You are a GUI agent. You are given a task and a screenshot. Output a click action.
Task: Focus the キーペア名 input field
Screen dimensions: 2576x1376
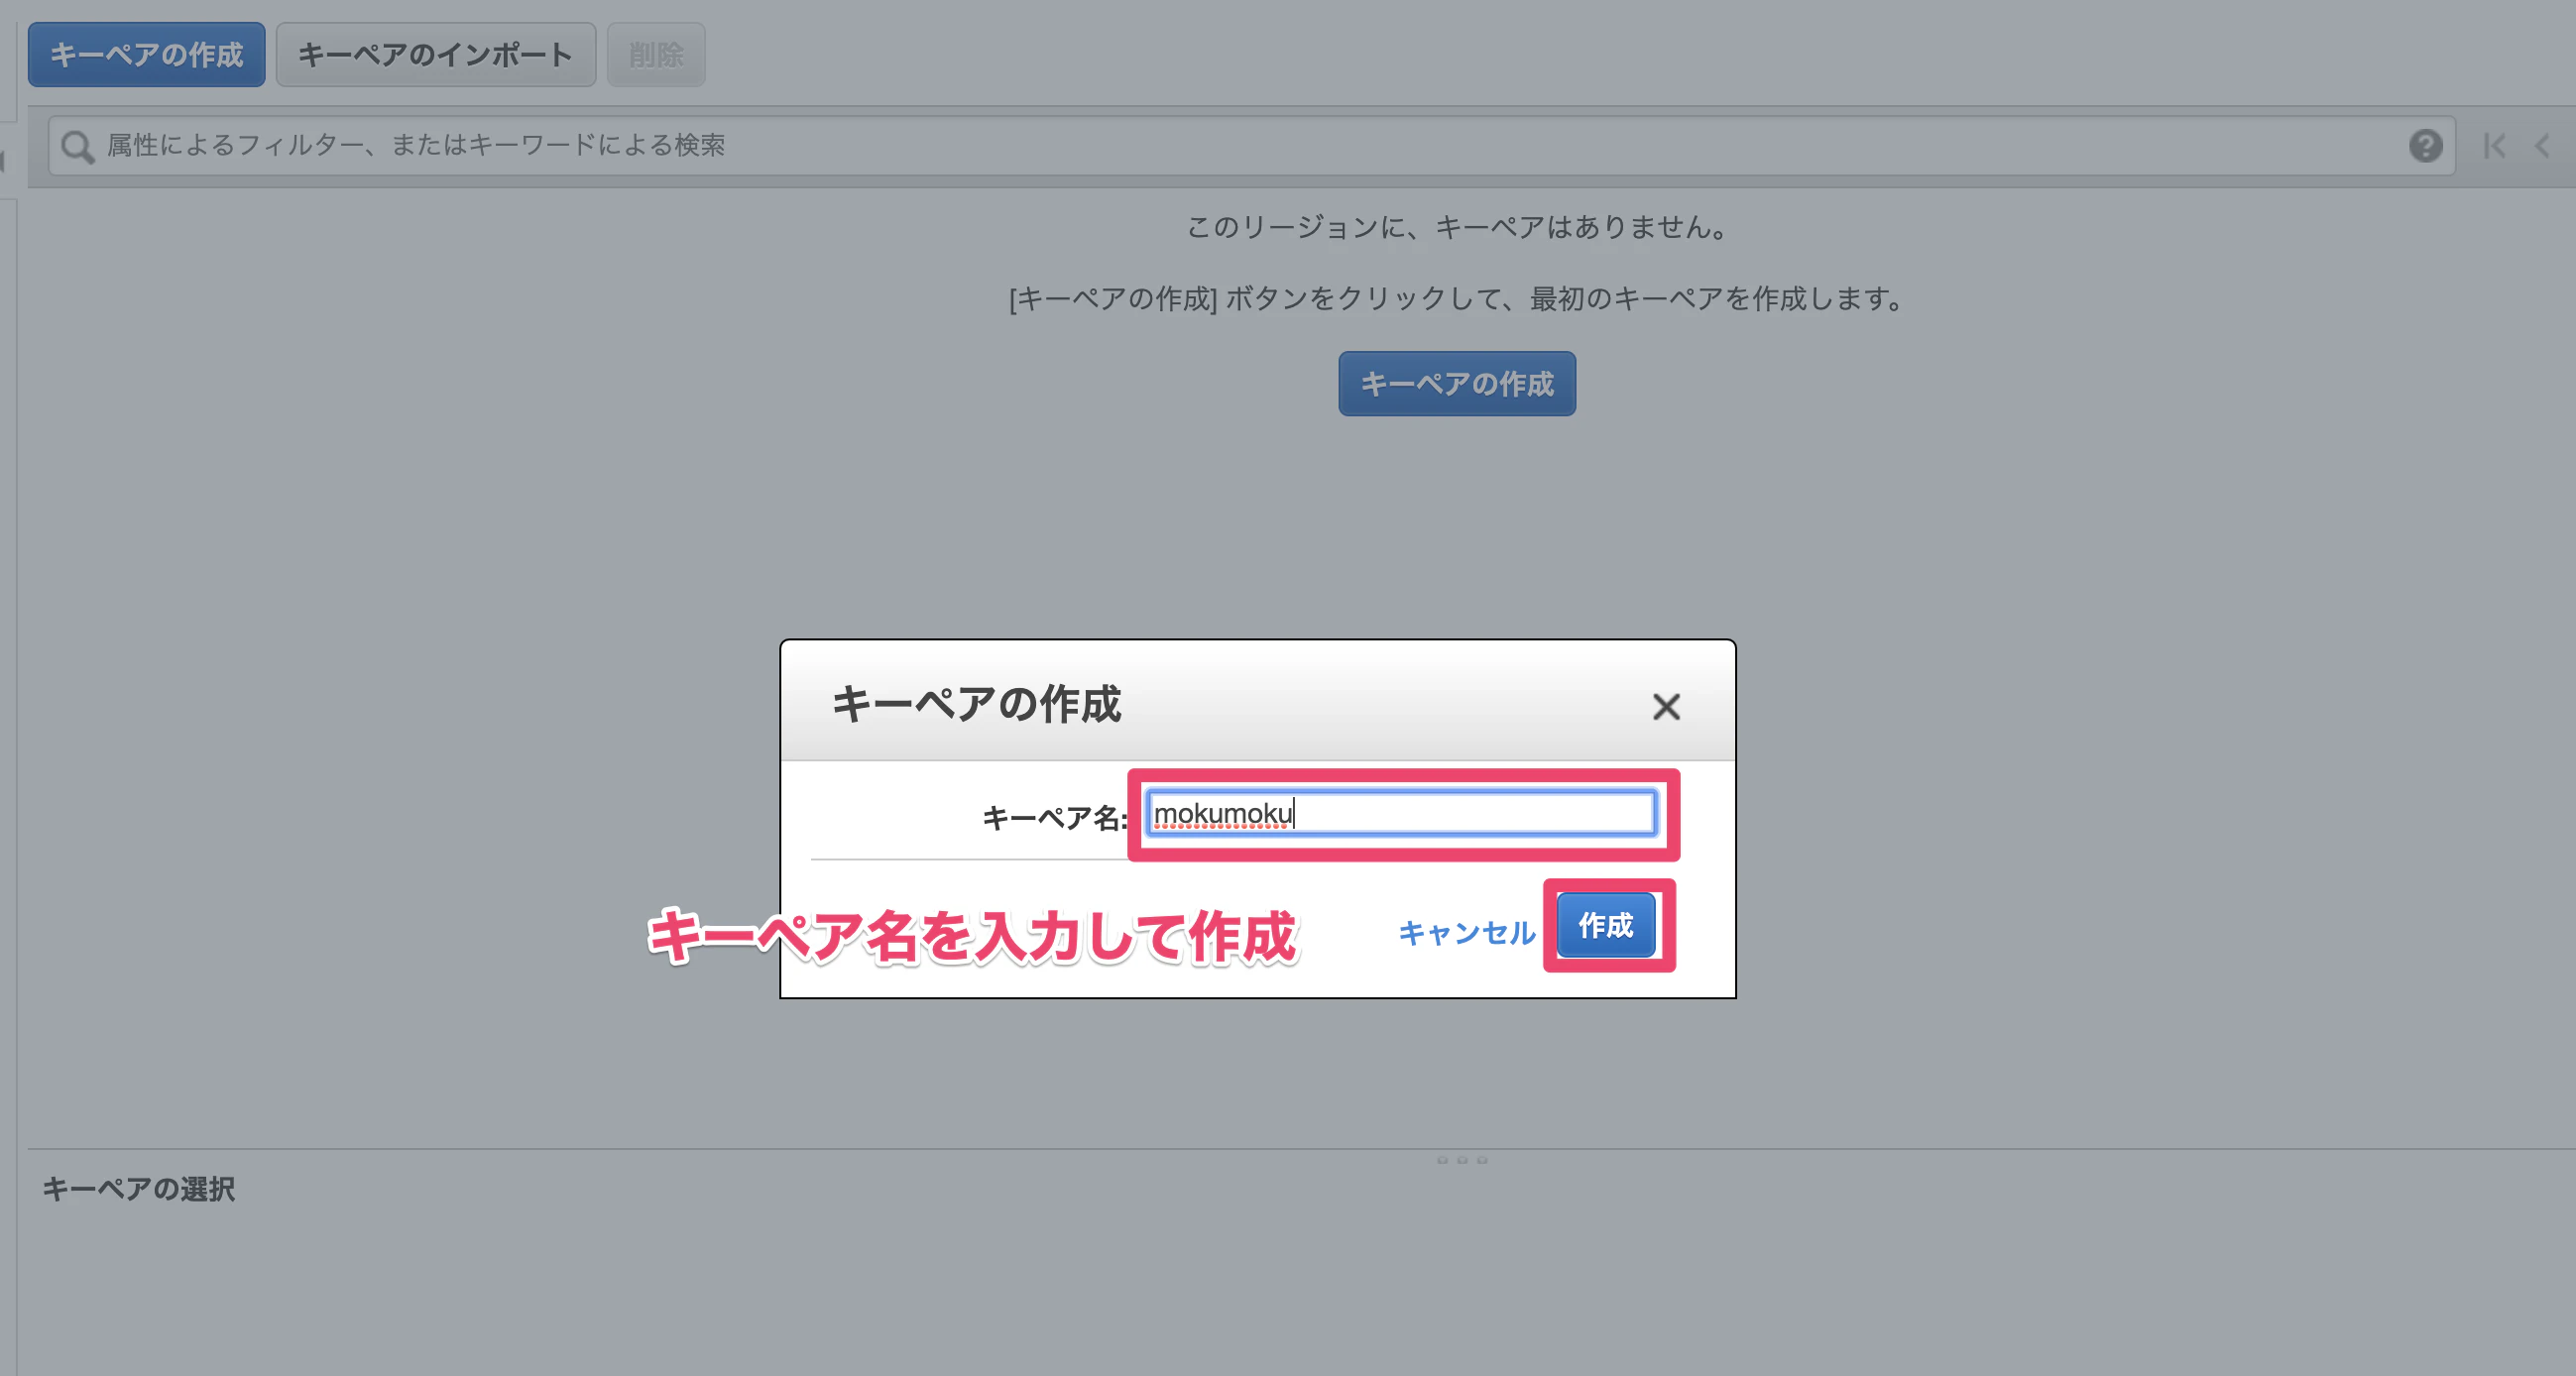point(1401,813)
